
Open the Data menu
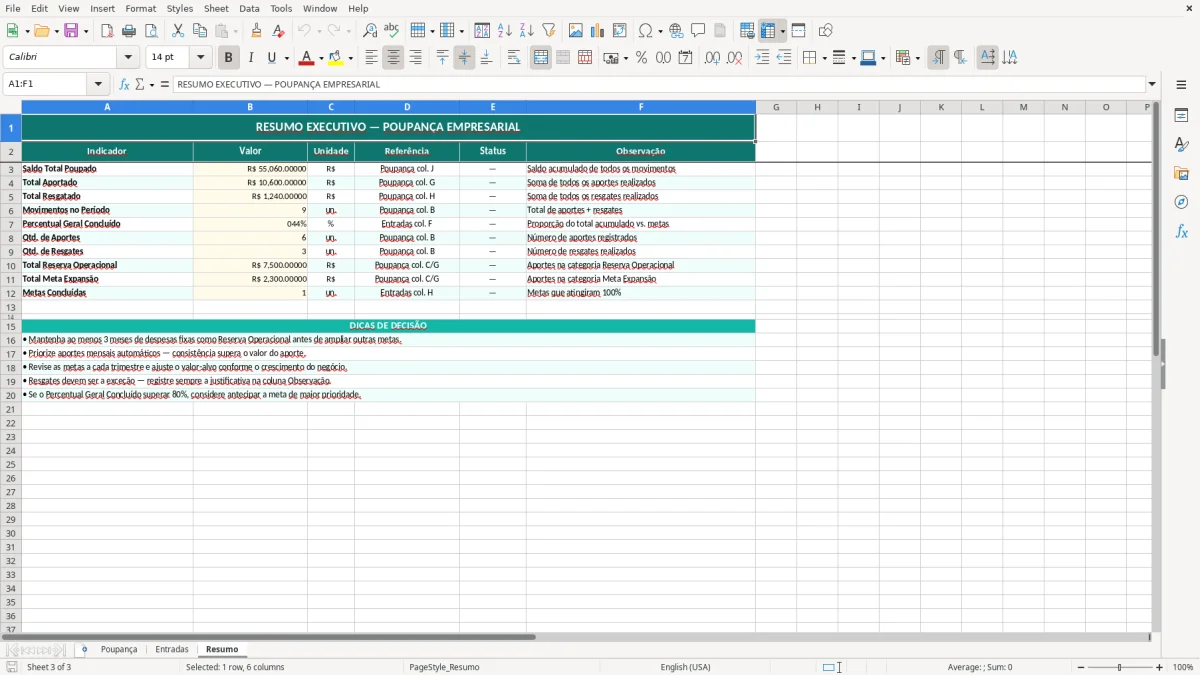[x=249, y=8]
